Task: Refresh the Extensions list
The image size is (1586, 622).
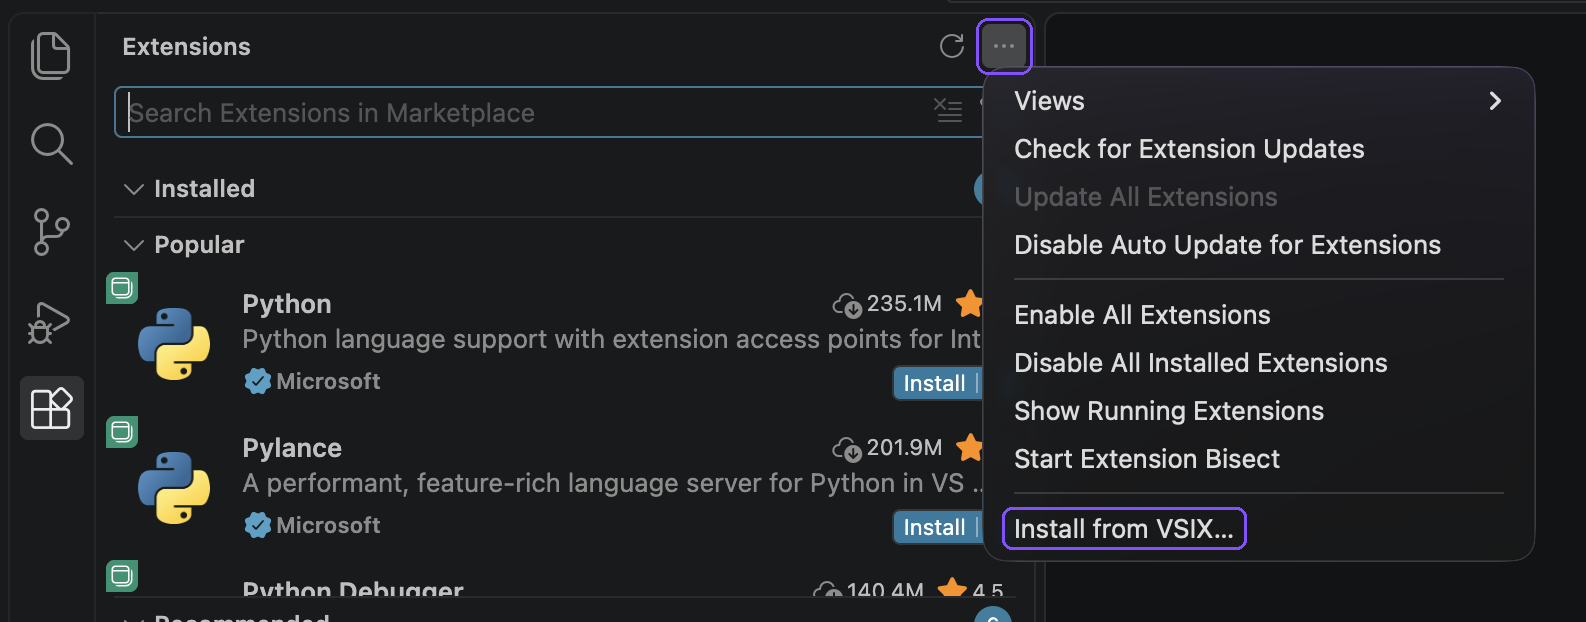Action: [x=952, y=46]
